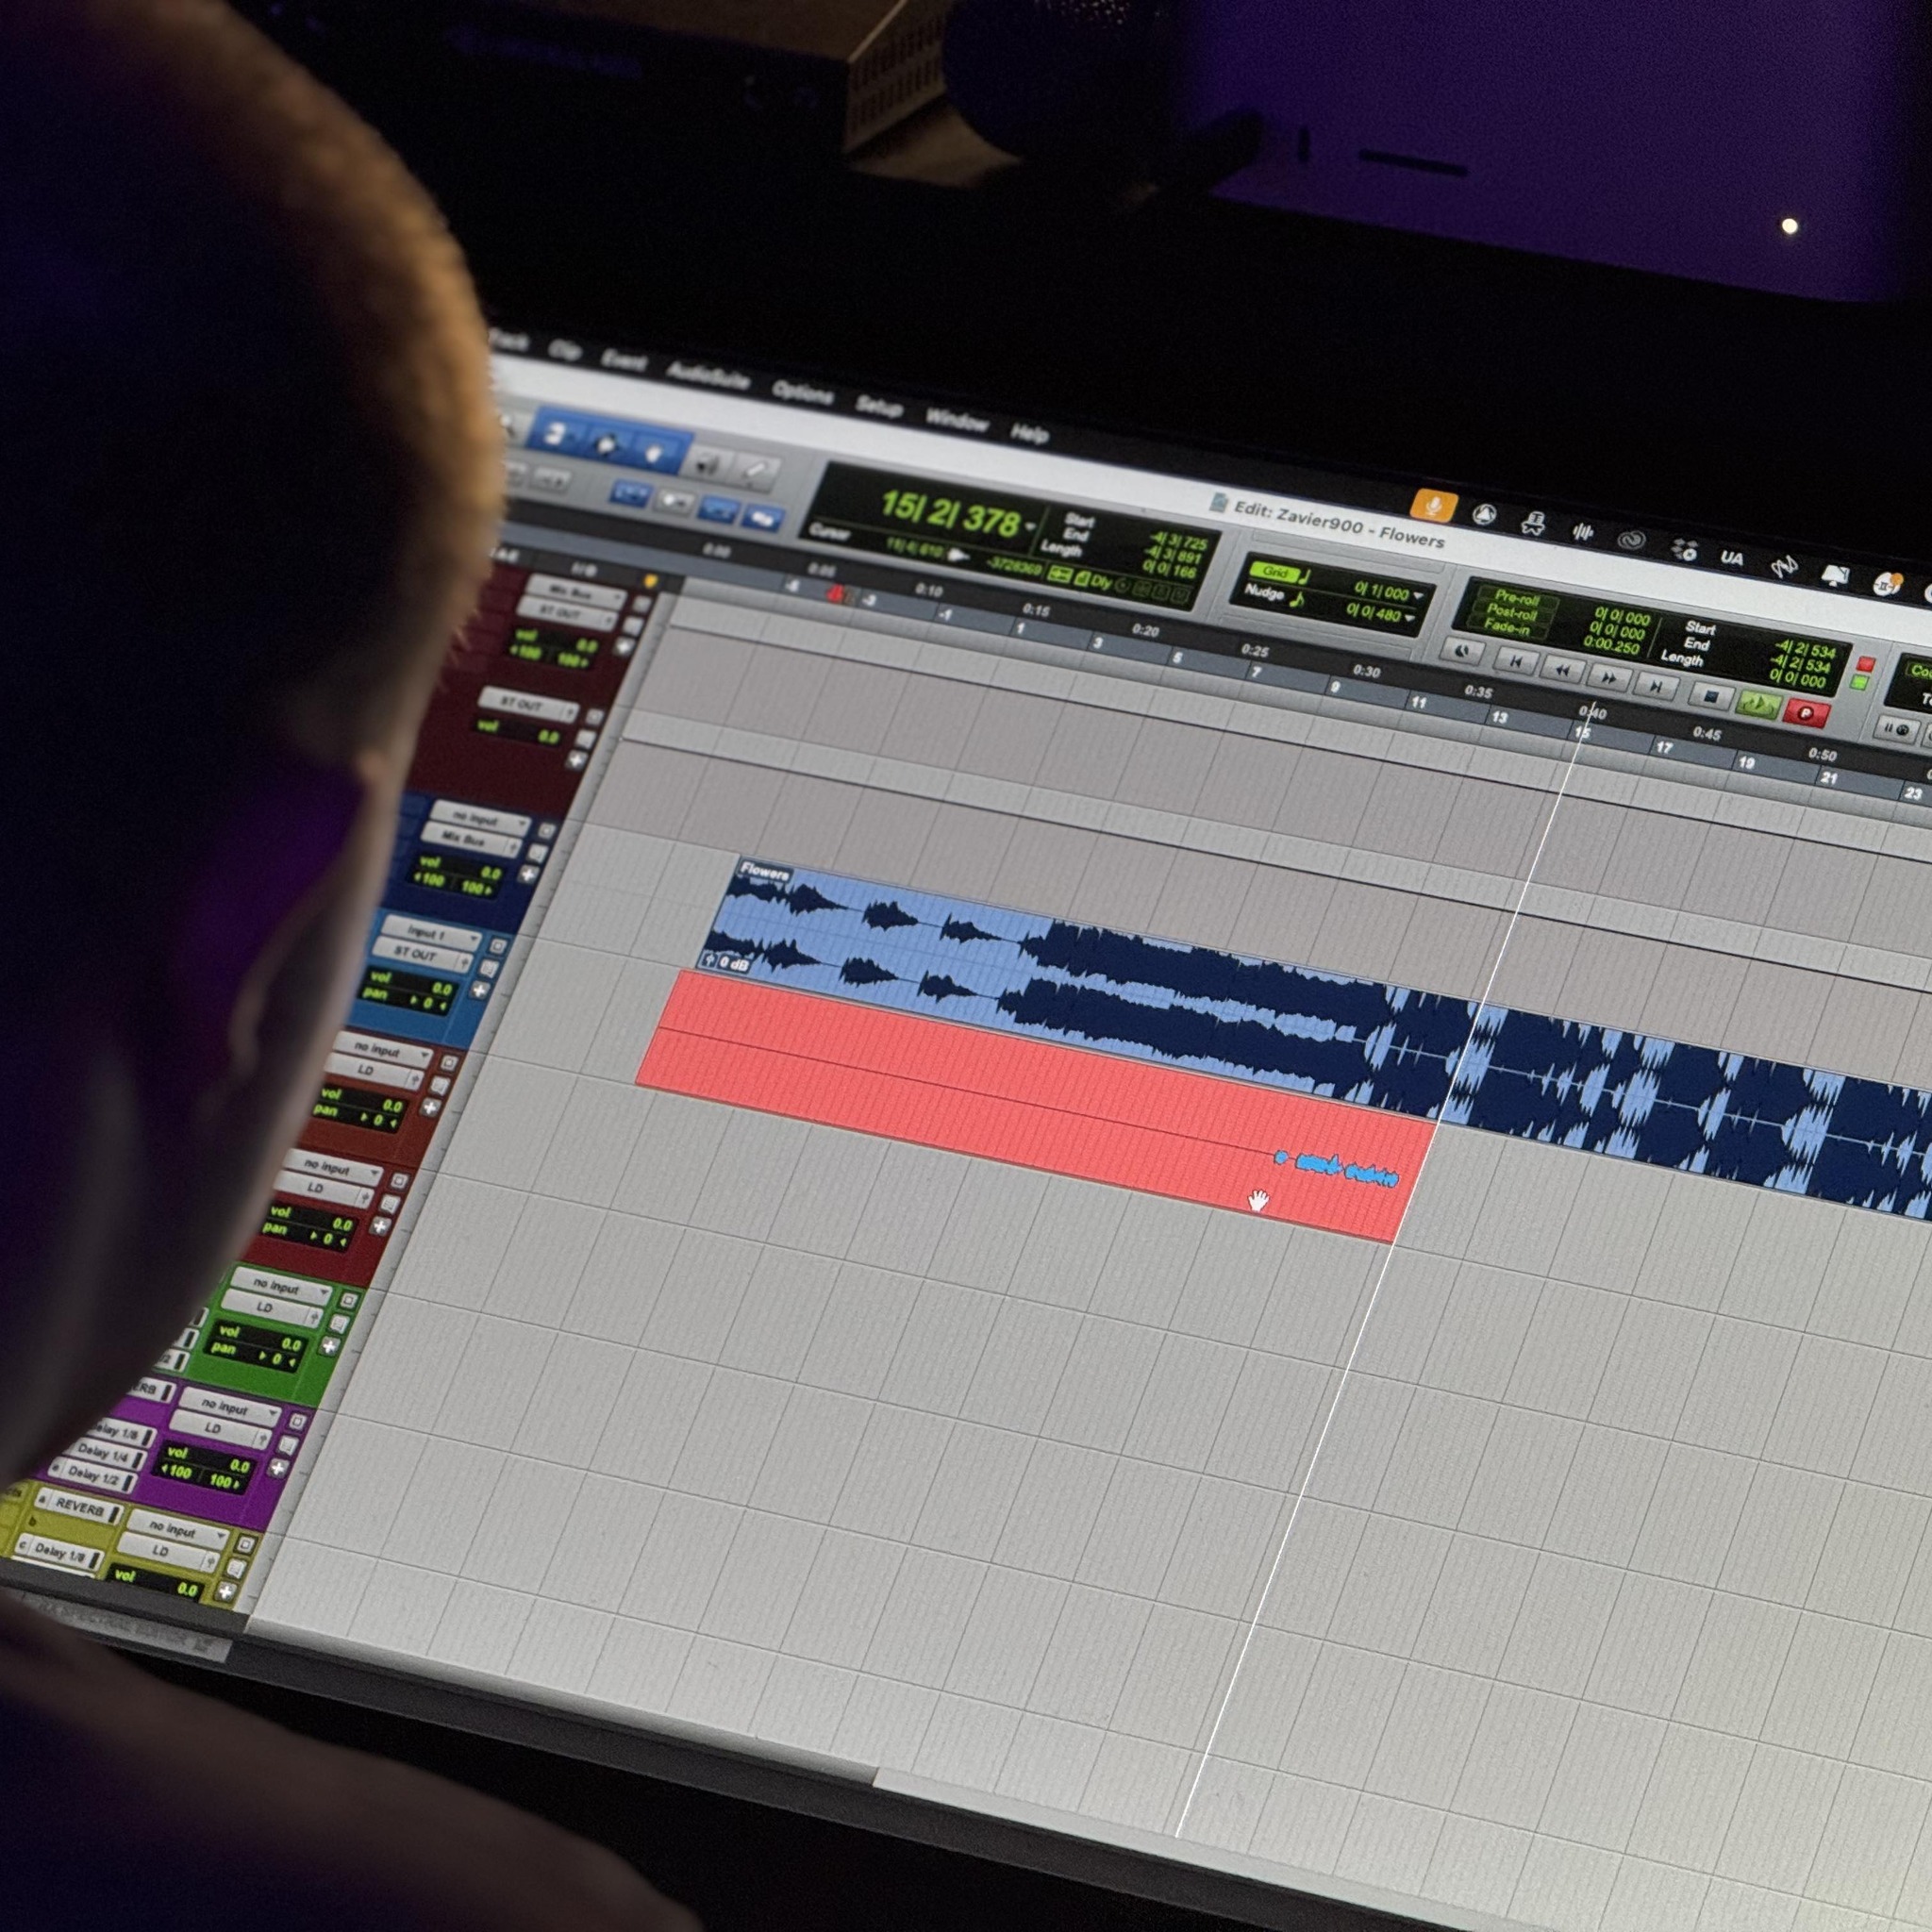The image size is (1932, 1932).
Task: Select the Pencil tool
Action: [756, 471]
